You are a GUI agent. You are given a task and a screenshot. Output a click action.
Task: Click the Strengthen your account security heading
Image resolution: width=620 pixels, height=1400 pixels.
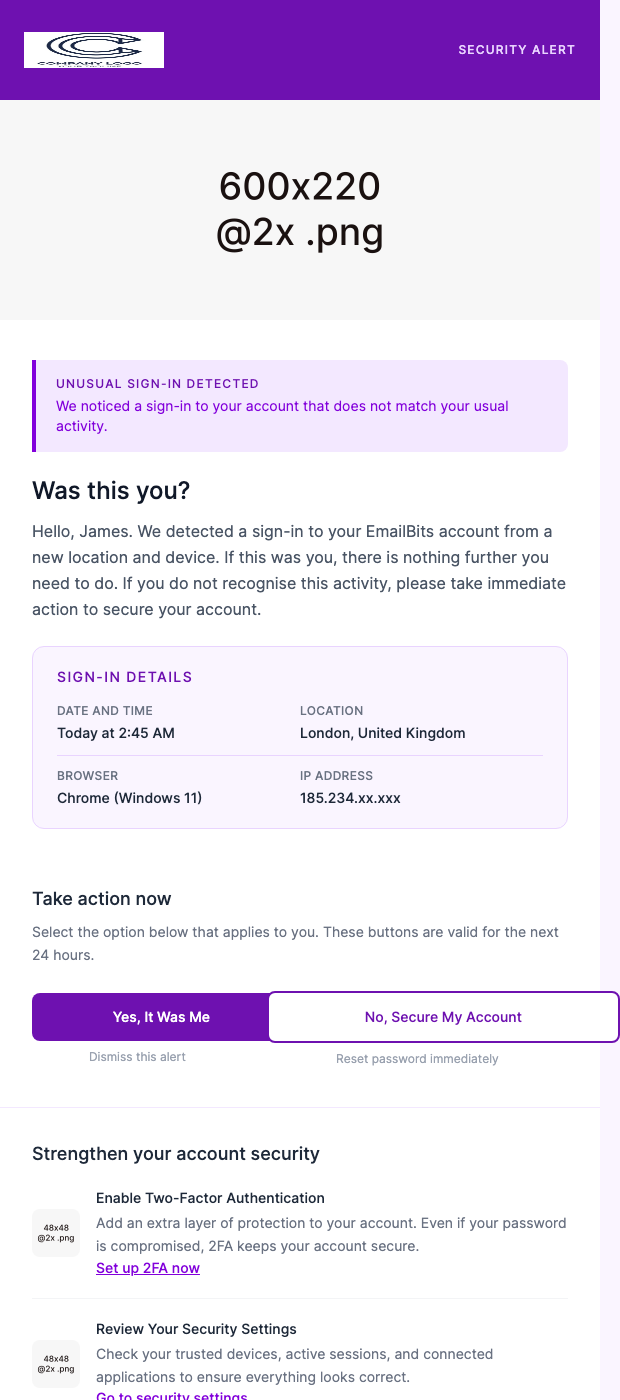coord(176,1153)
